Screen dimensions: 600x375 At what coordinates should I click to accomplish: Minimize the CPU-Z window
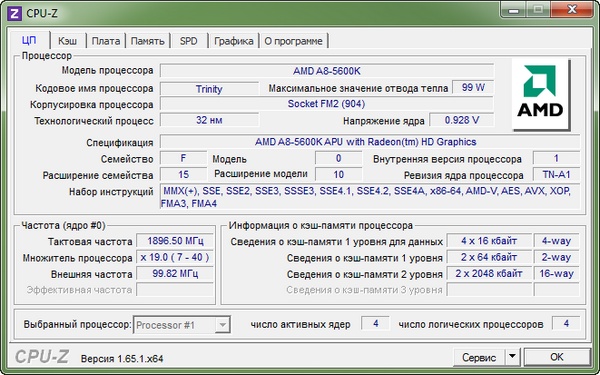(x=514, y=10)
